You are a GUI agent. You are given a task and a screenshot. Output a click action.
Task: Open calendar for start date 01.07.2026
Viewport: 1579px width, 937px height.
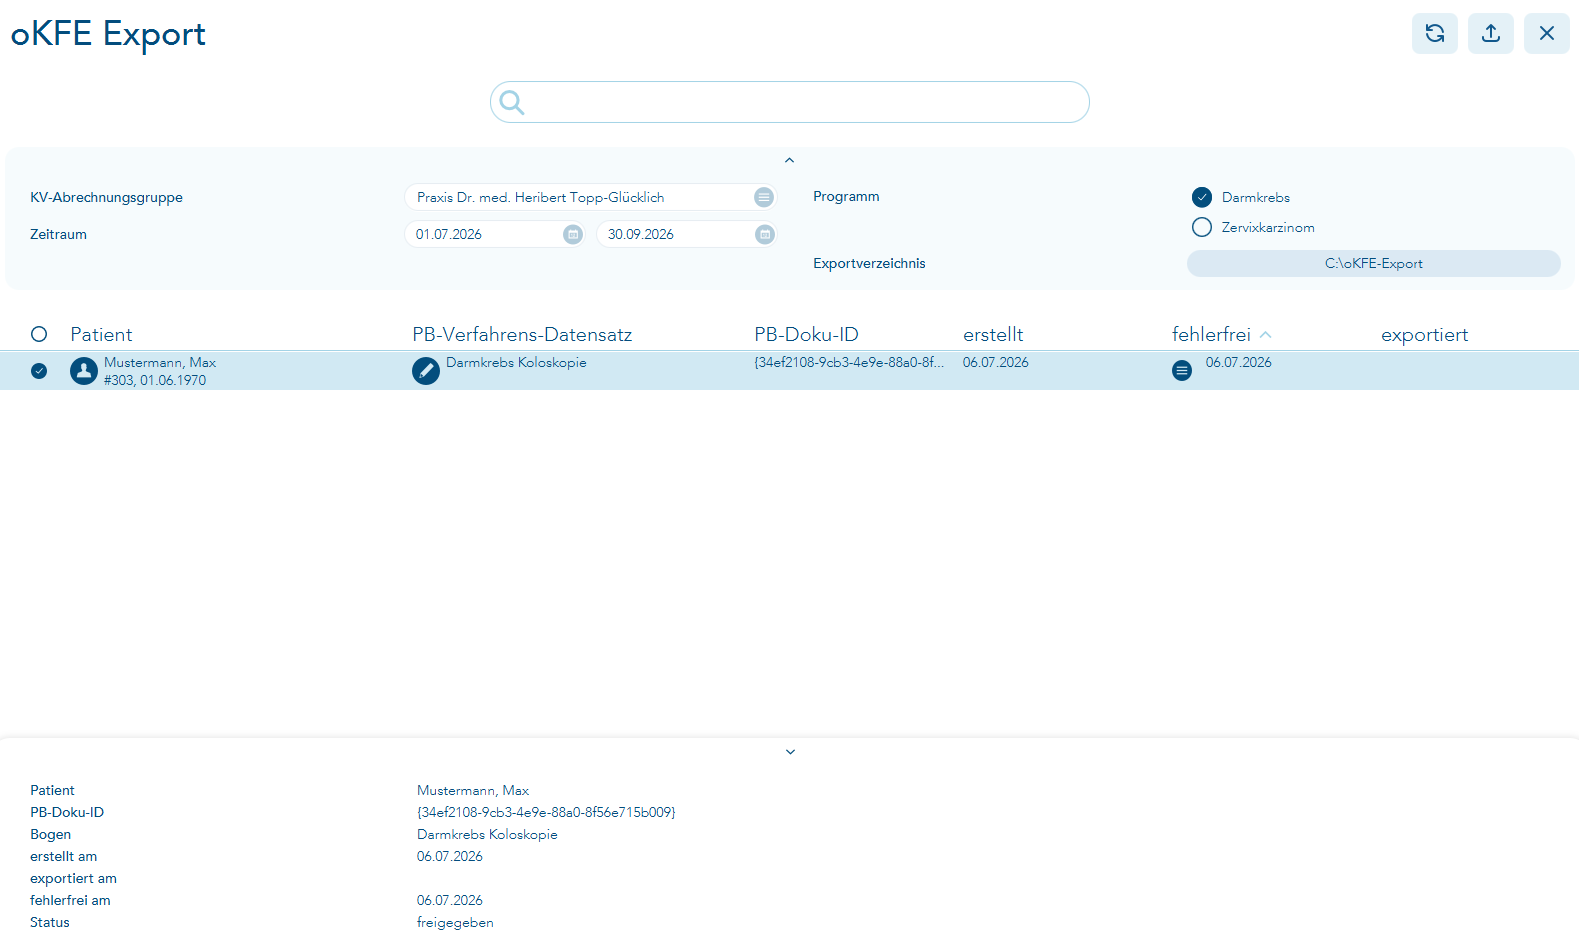pyautogui.click(x=573, y=234)
